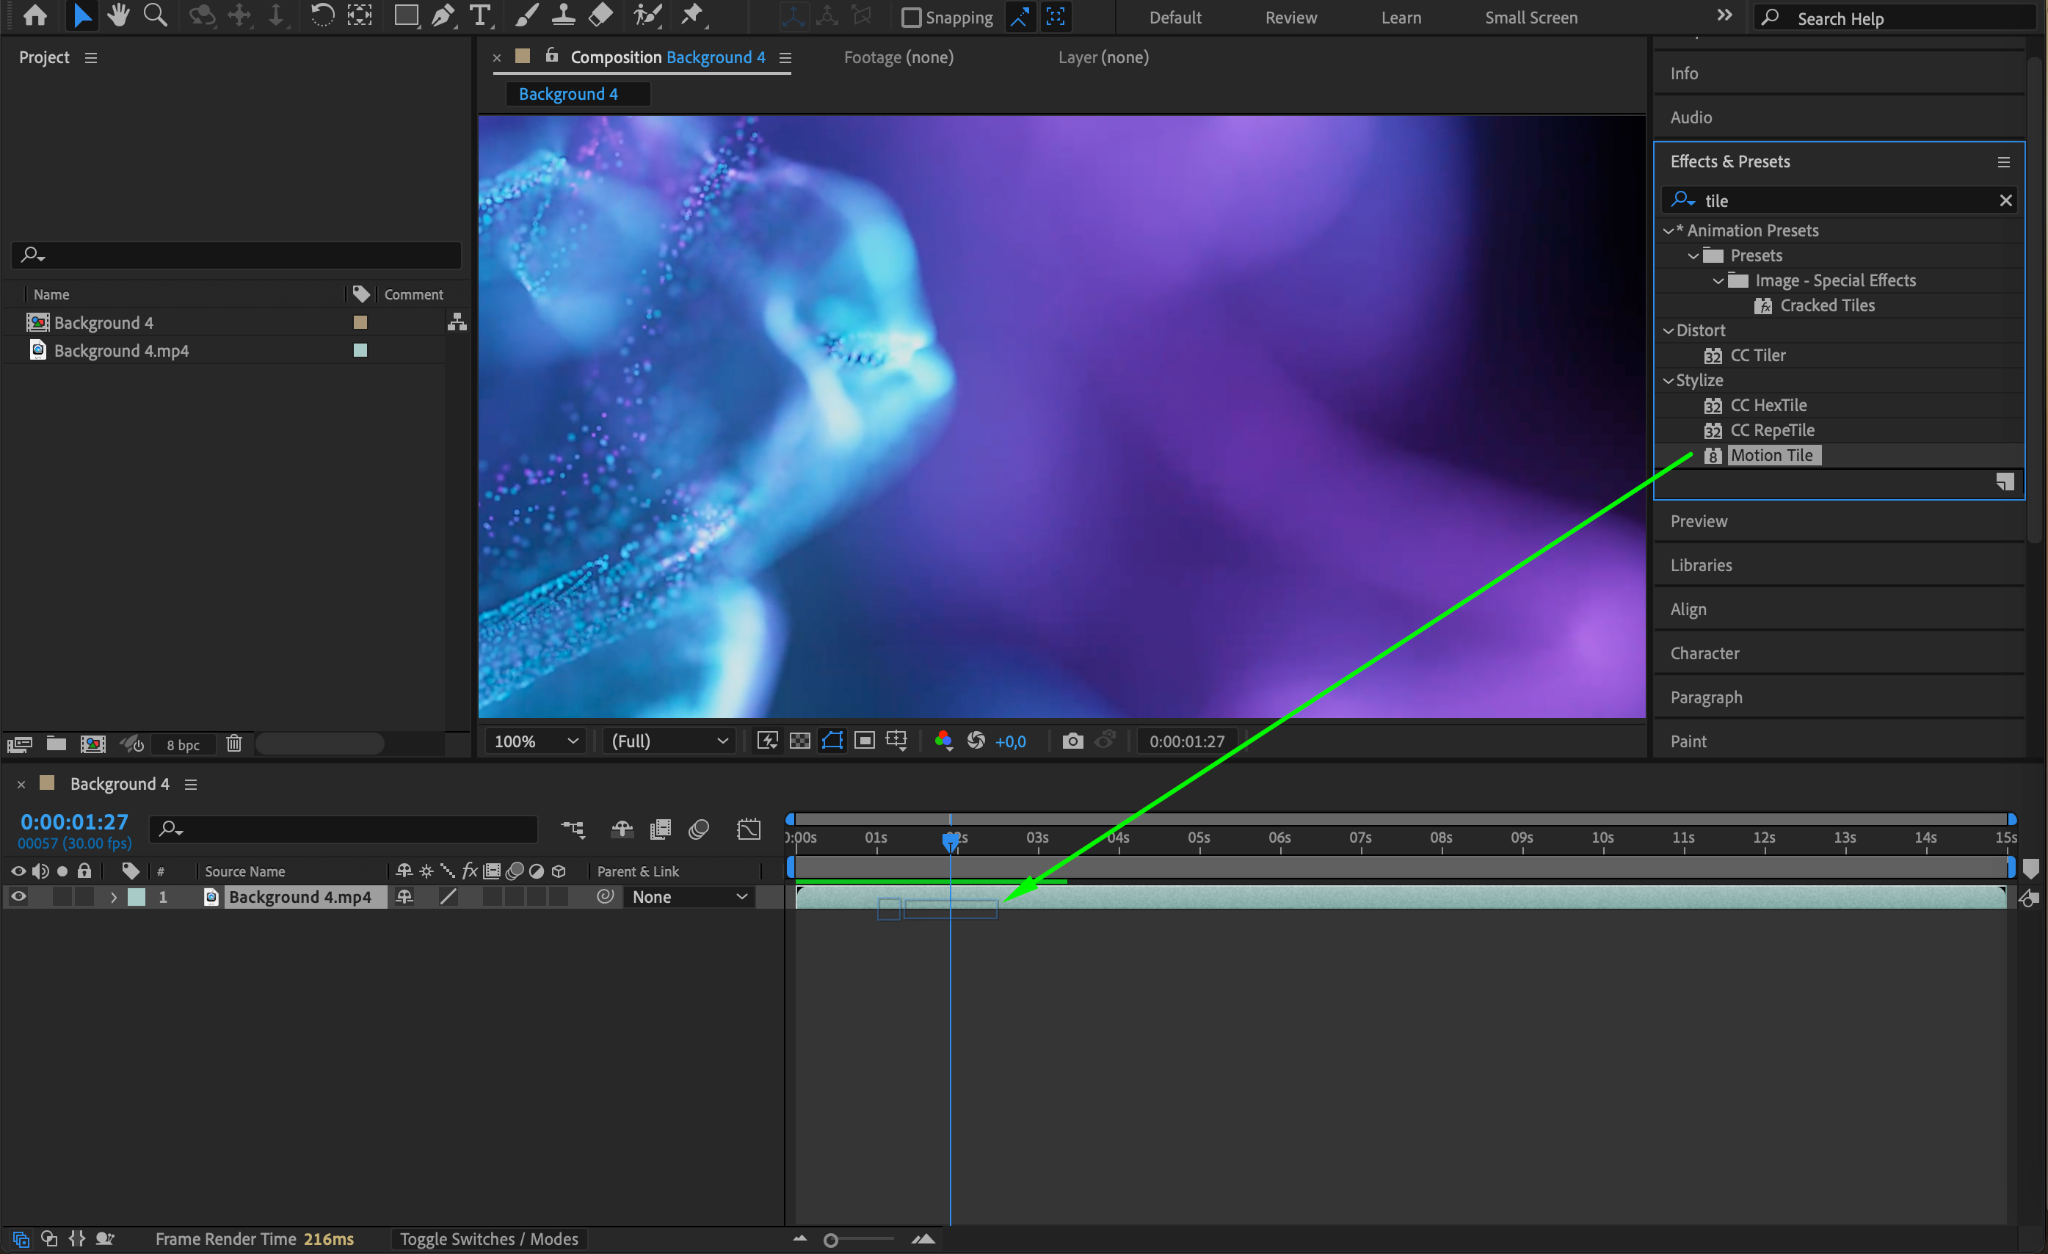Enable the Snapping checkbox

coord(911,17)
